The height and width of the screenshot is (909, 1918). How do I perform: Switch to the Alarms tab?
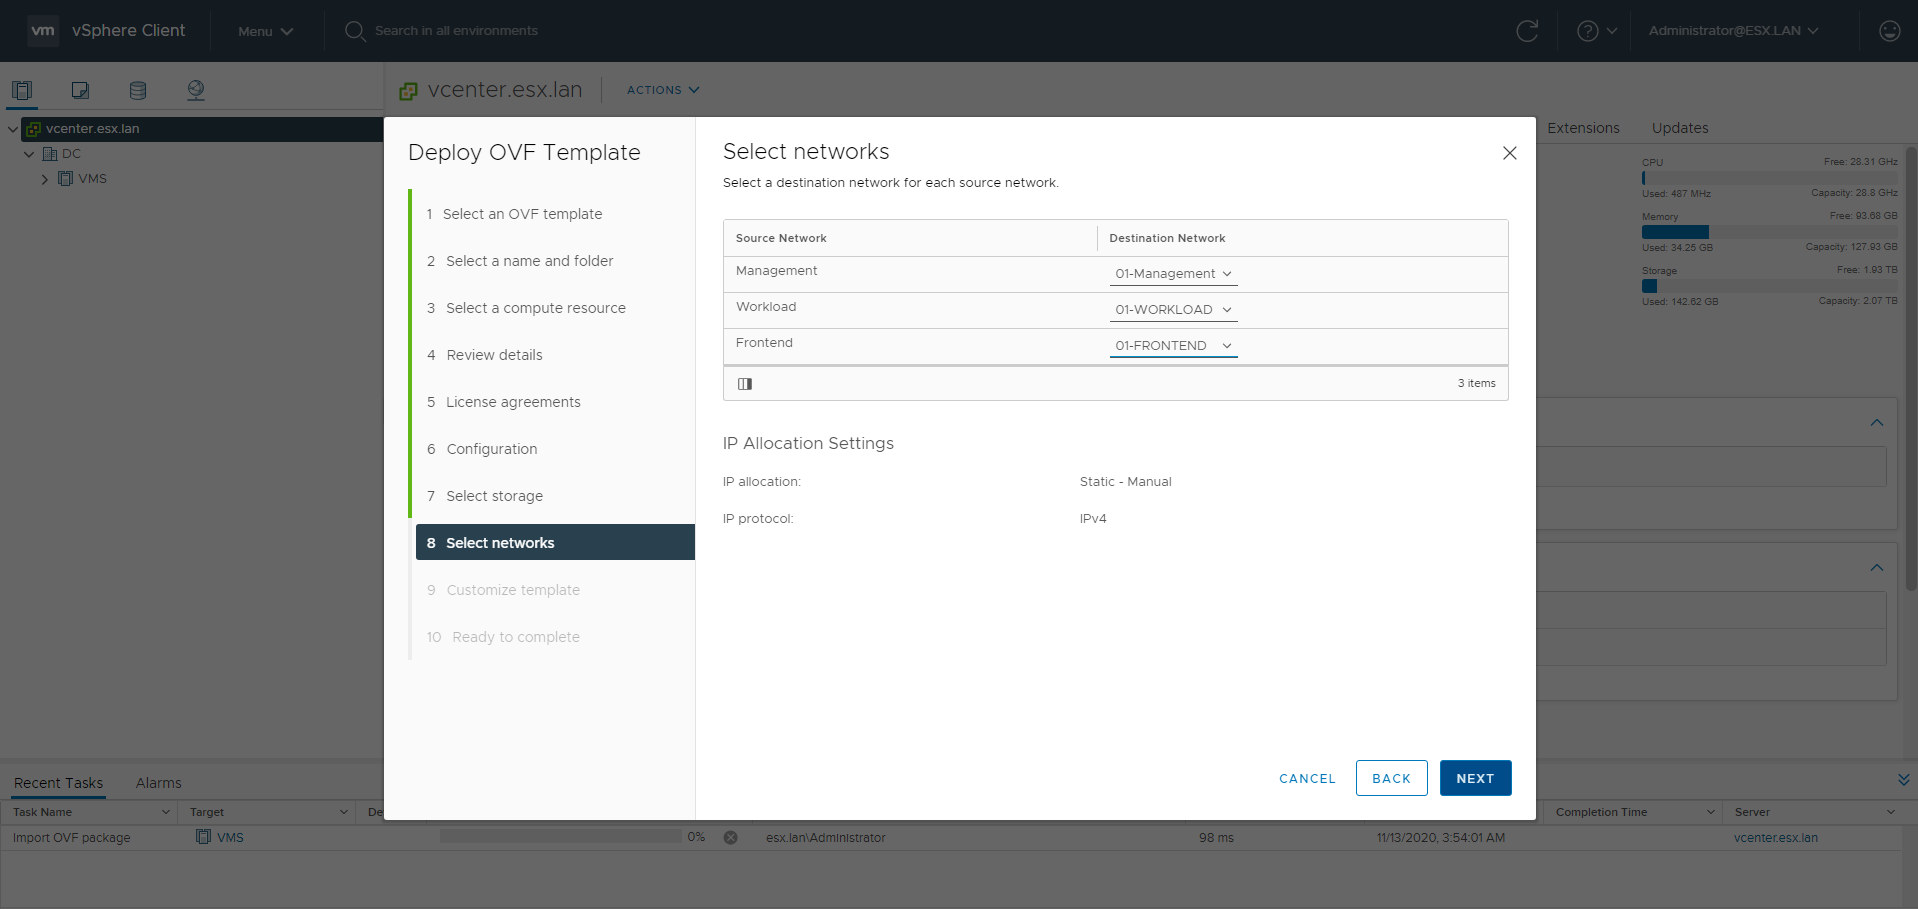point(158,783)
